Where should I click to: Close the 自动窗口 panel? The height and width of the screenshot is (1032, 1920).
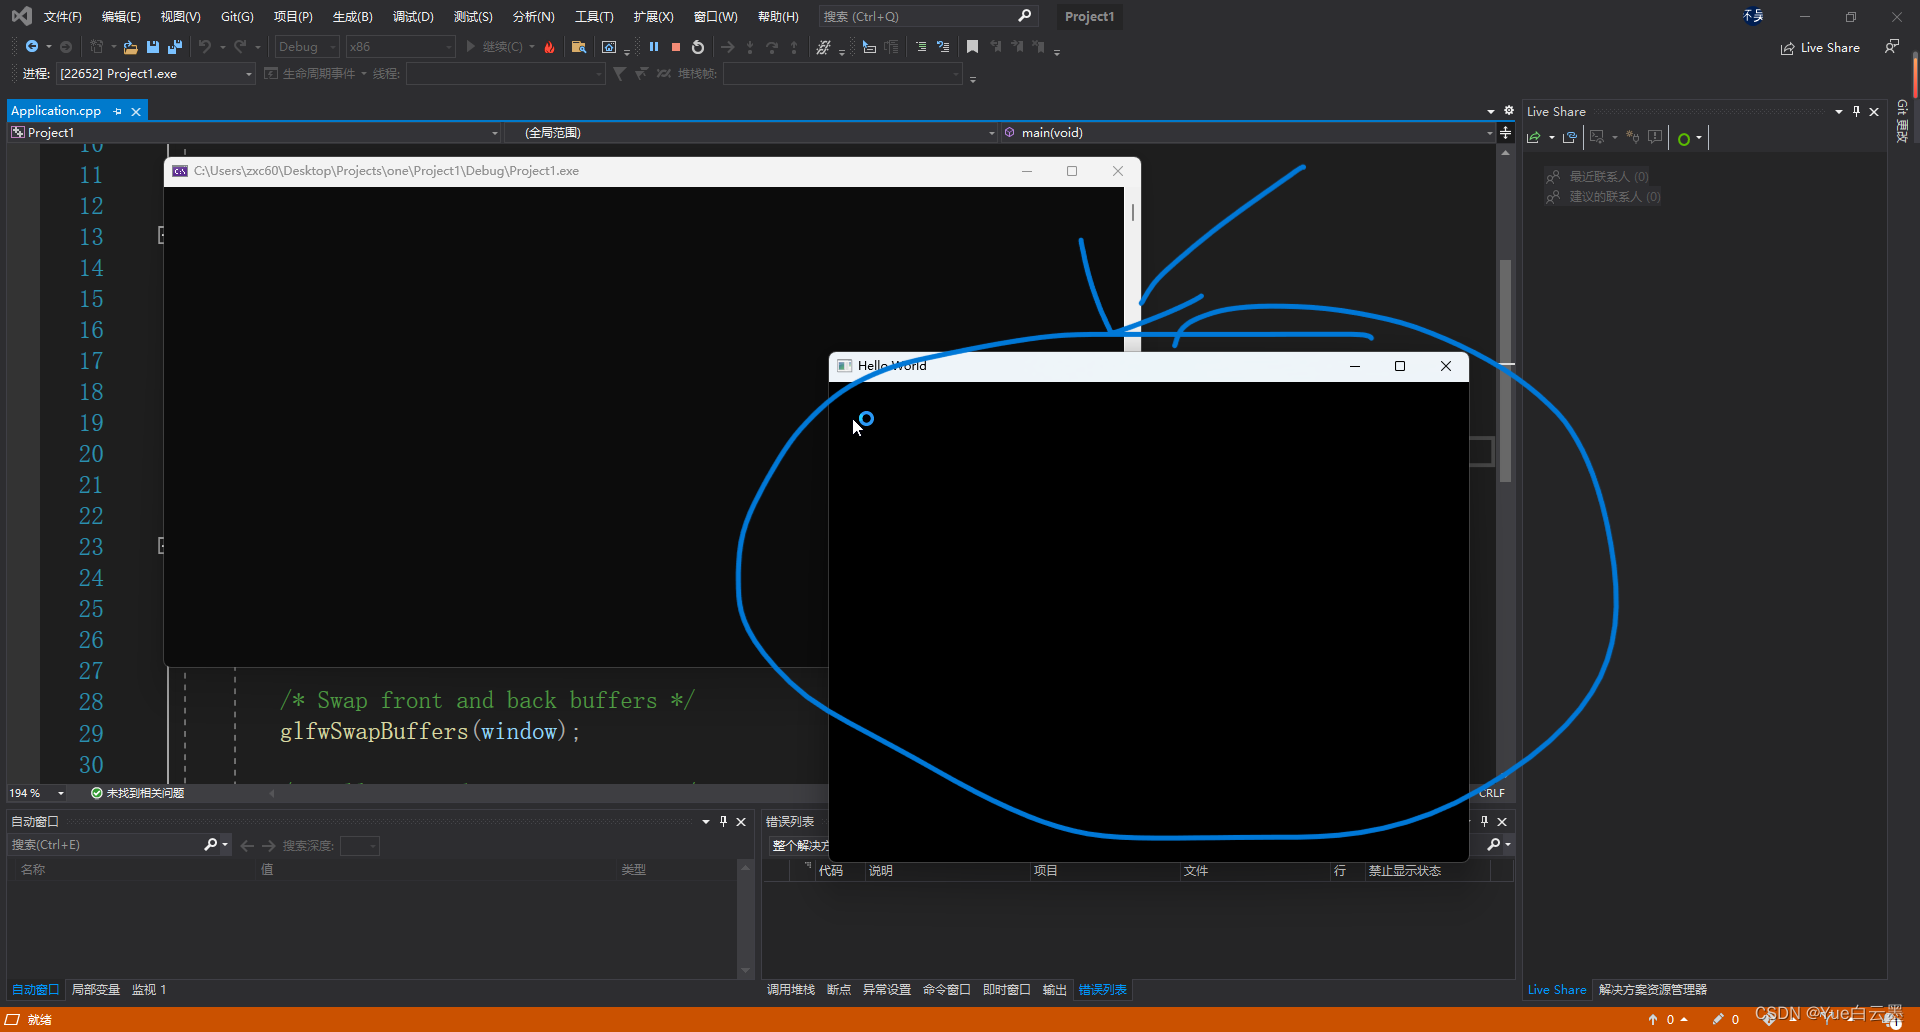tap(741, 822)
